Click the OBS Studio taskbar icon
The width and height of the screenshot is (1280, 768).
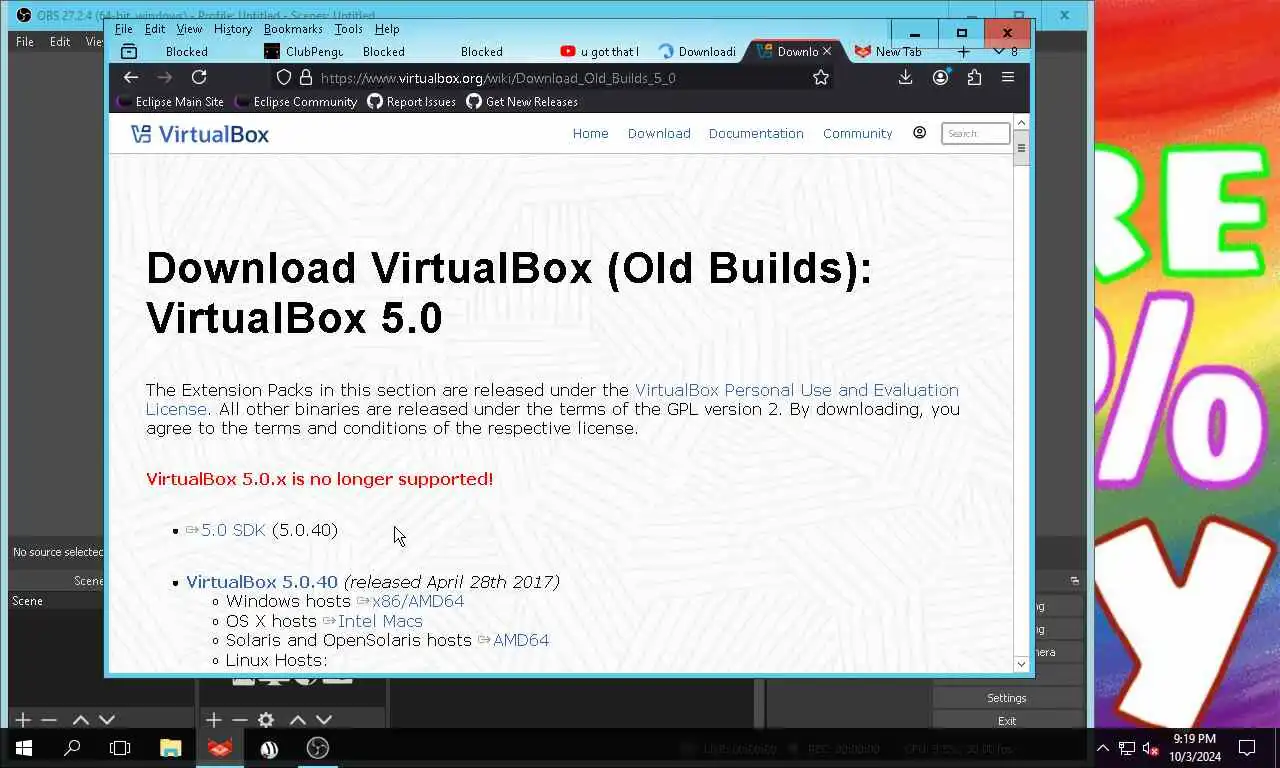coord(318,748)
